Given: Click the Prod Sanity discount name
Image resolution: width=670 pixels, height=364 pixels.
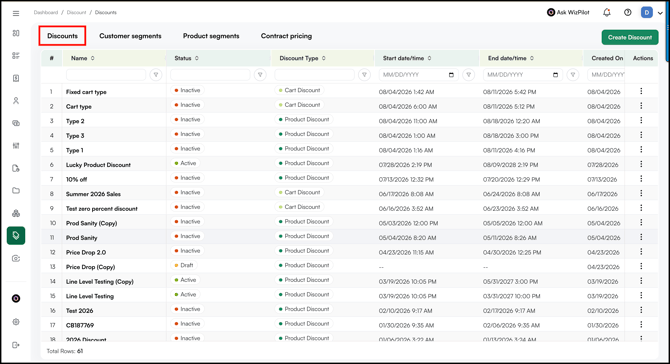Looking at the screenshot, I should click(x=82, y=238).
